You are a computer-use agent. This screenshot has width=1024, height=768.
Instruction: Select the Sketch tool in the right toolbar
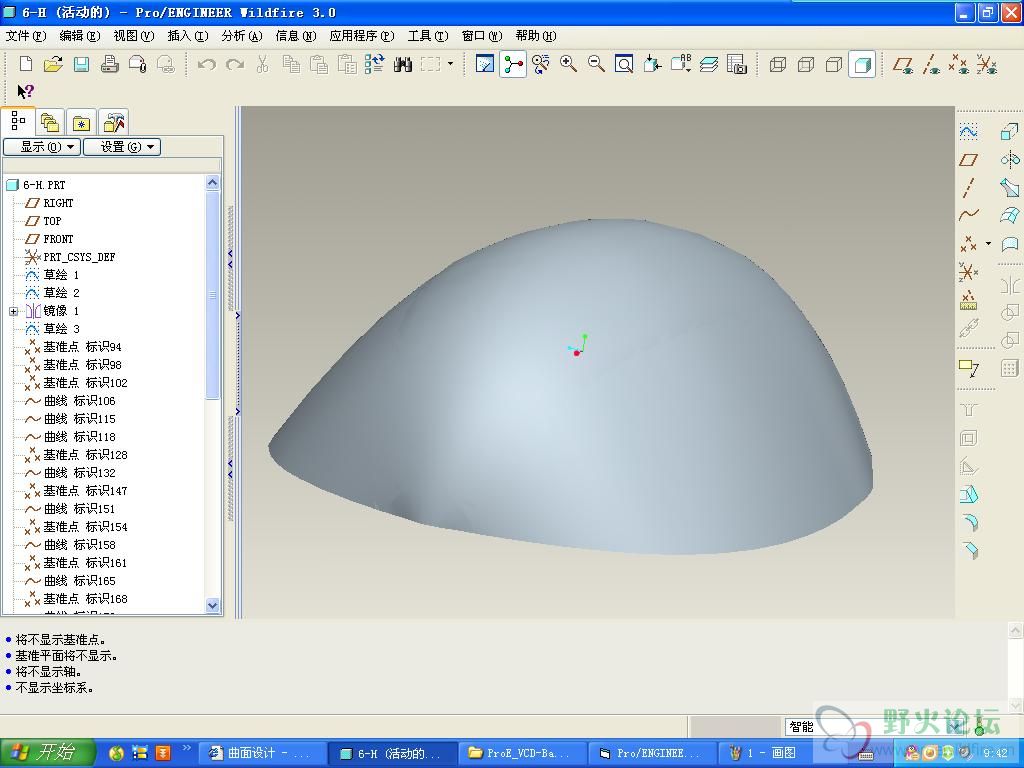point(968,132)
